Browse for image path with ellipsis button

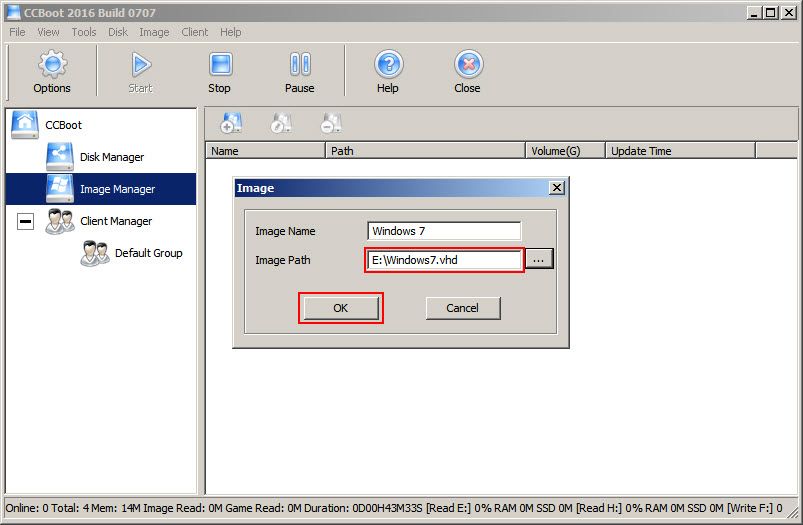click(x=538, y=260)
